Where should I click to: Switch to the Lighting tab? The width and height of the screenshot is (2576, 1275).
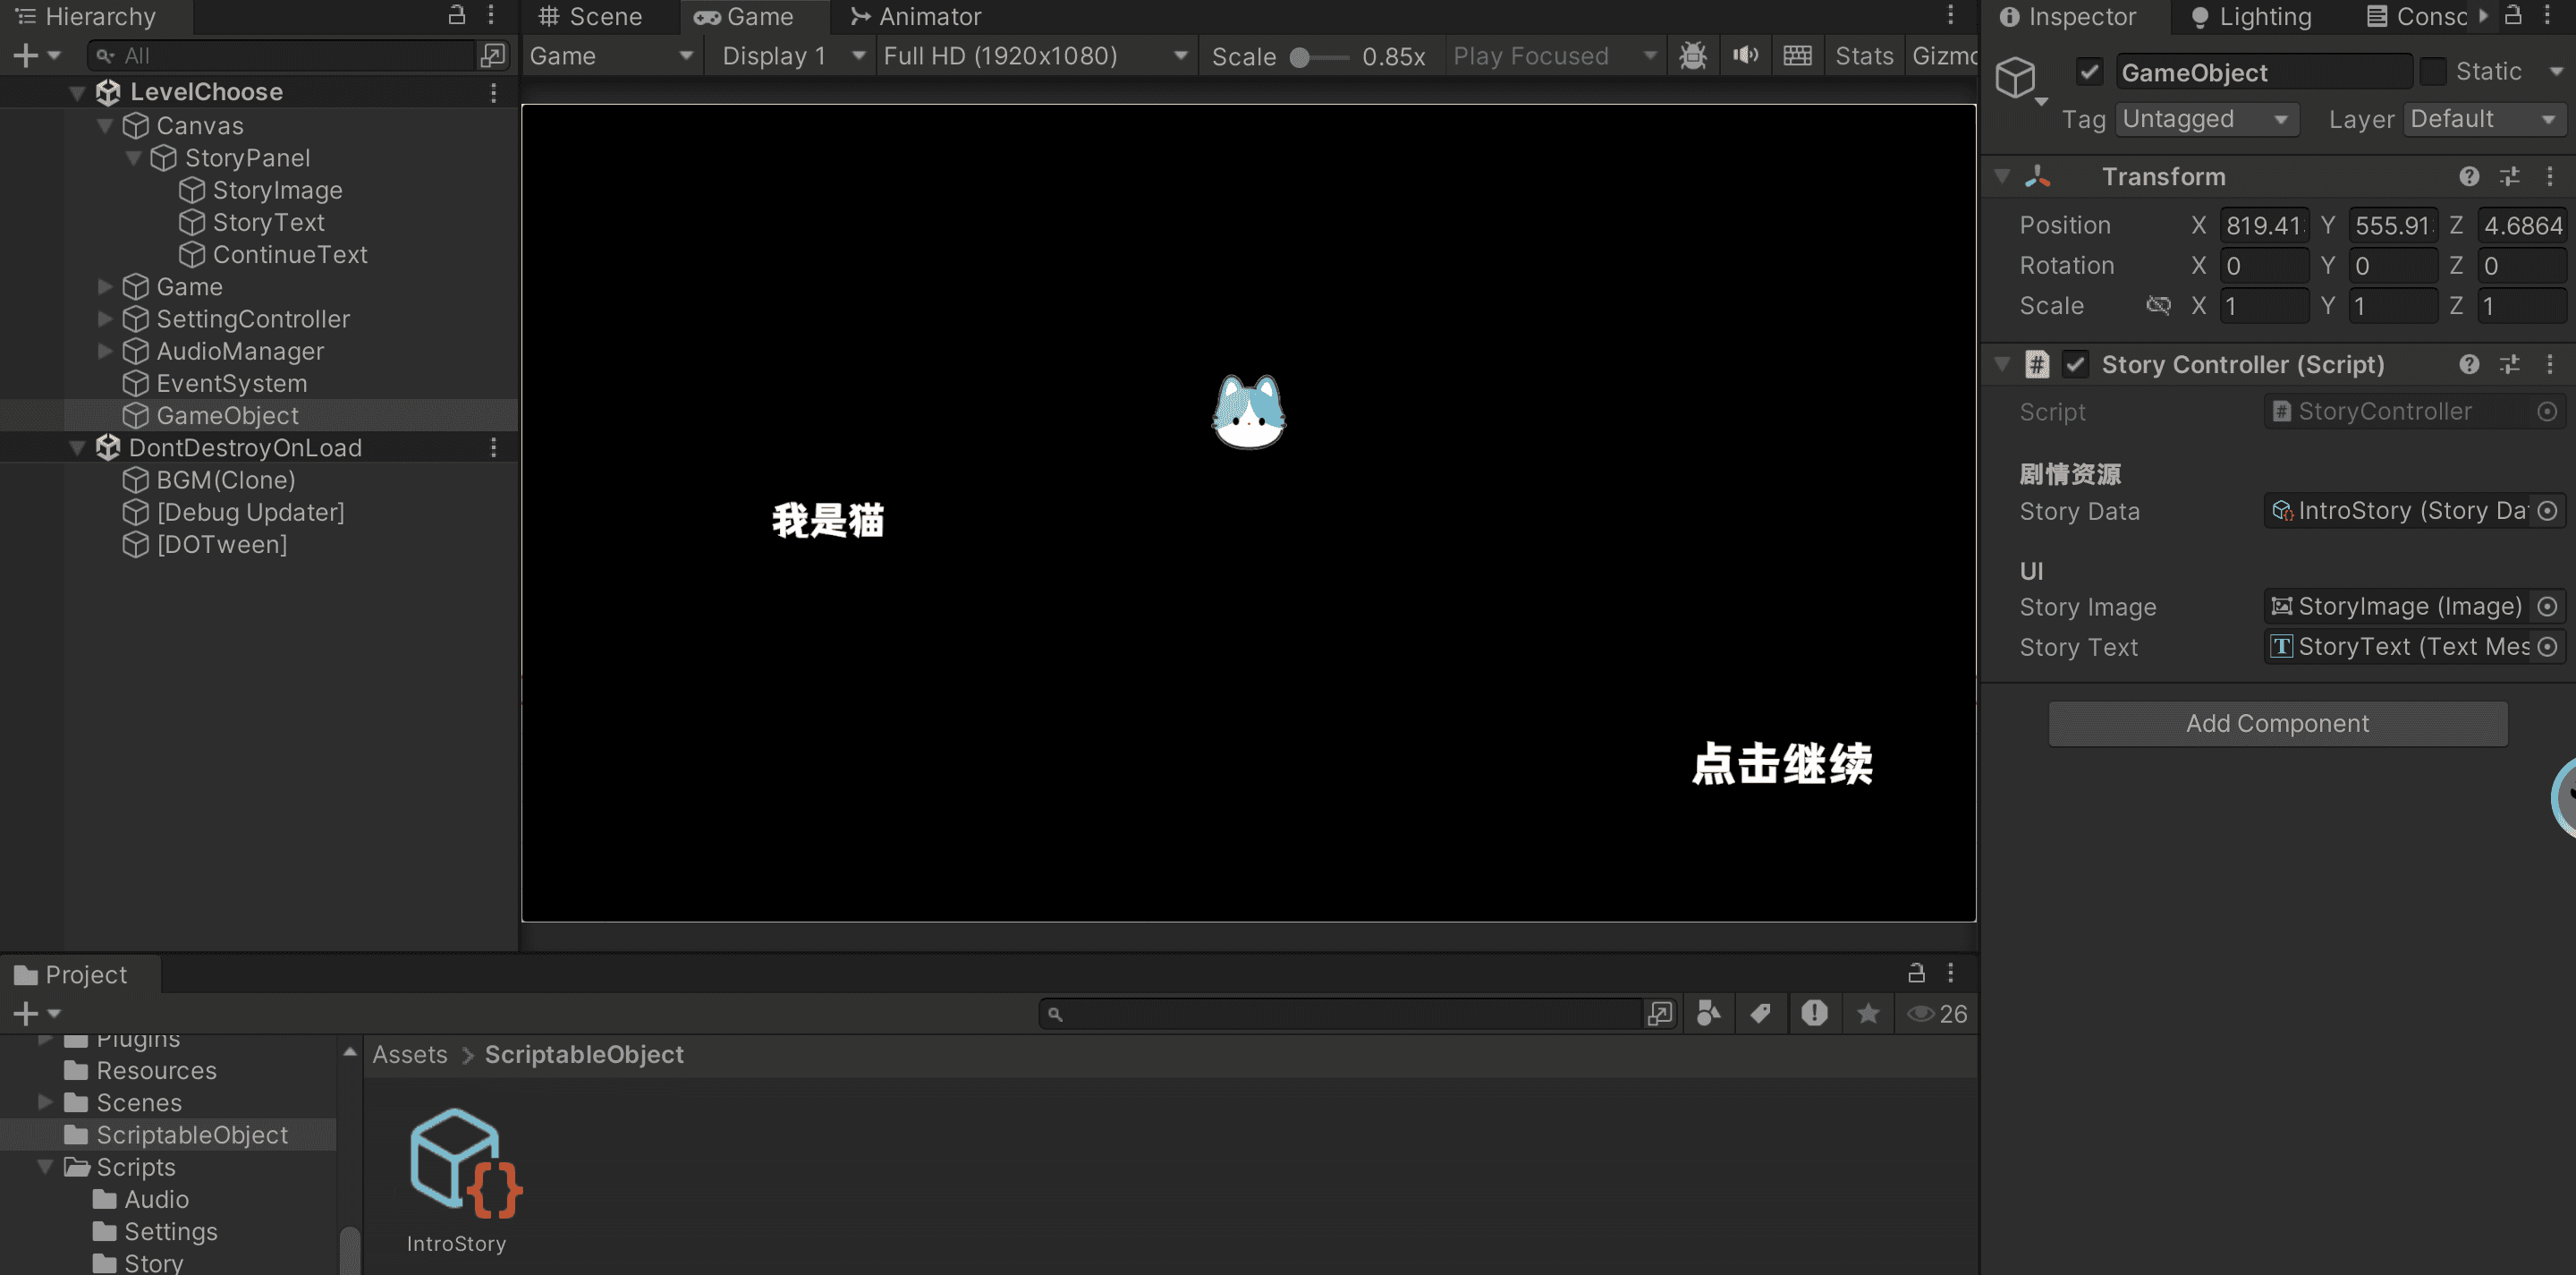click(2250, 16)
